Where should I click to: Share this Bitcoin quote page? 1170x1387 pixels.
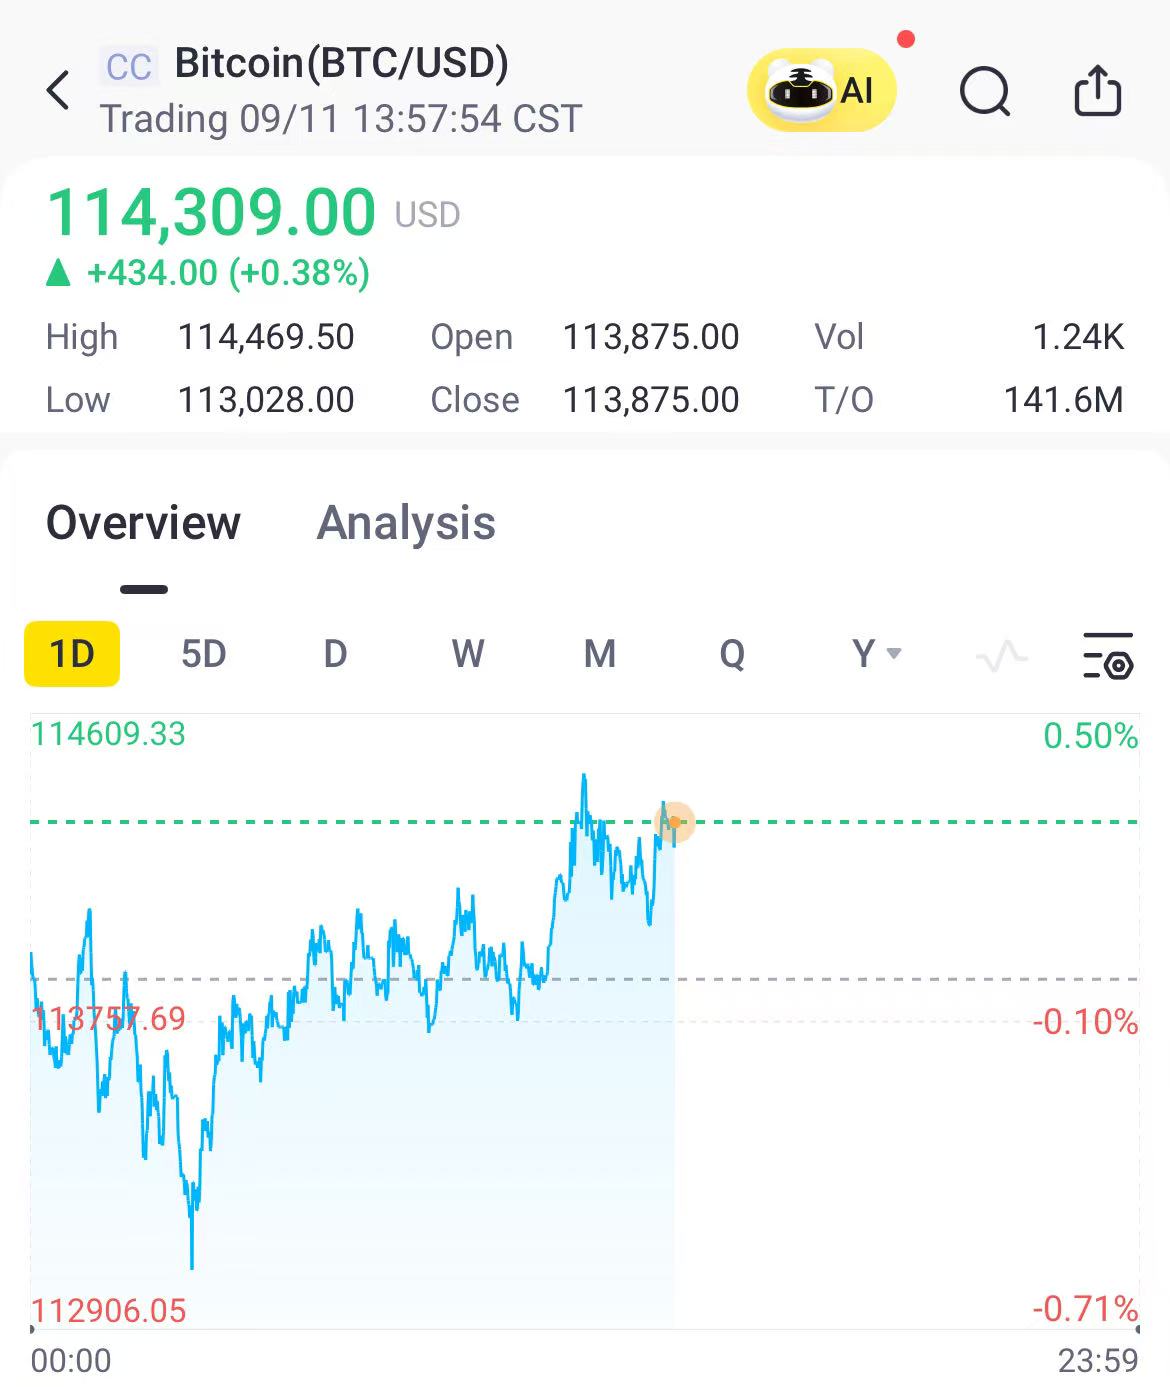1097,91
